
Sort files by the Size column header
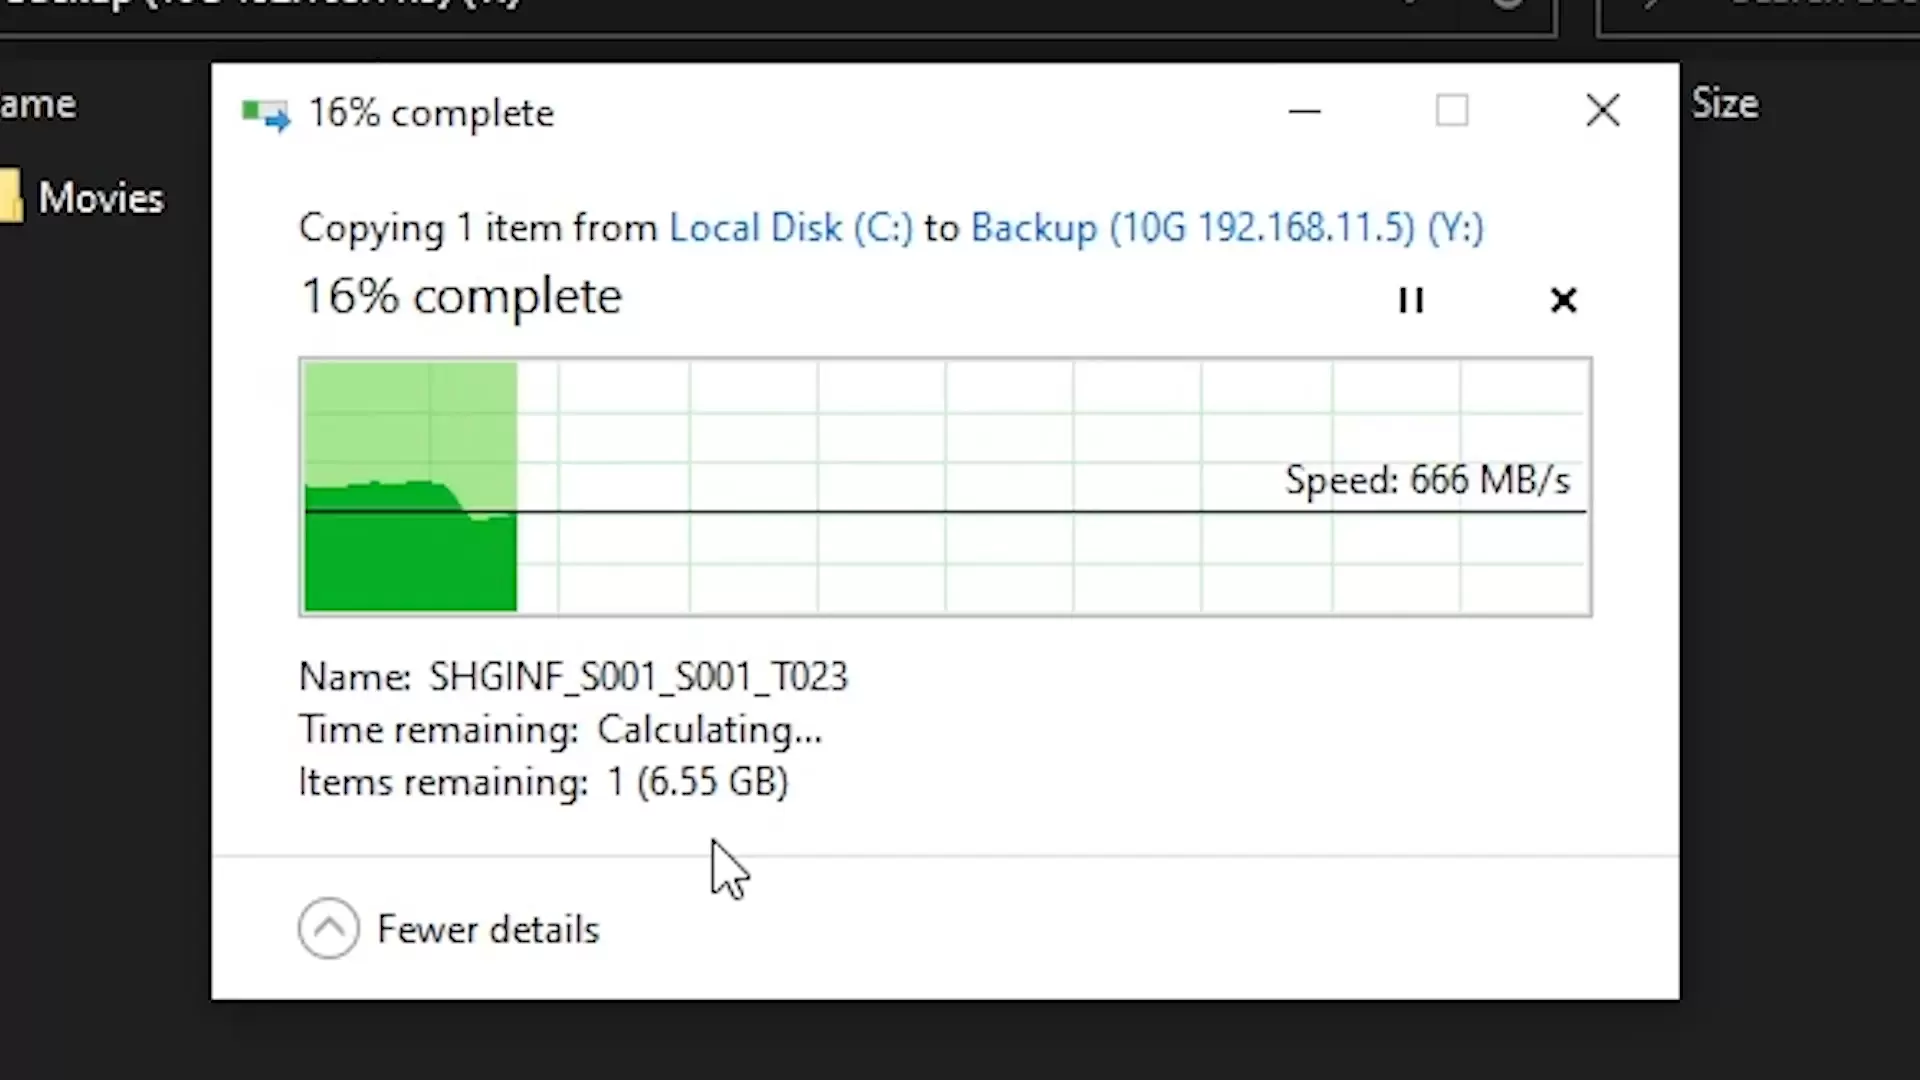pos(1724,103)
